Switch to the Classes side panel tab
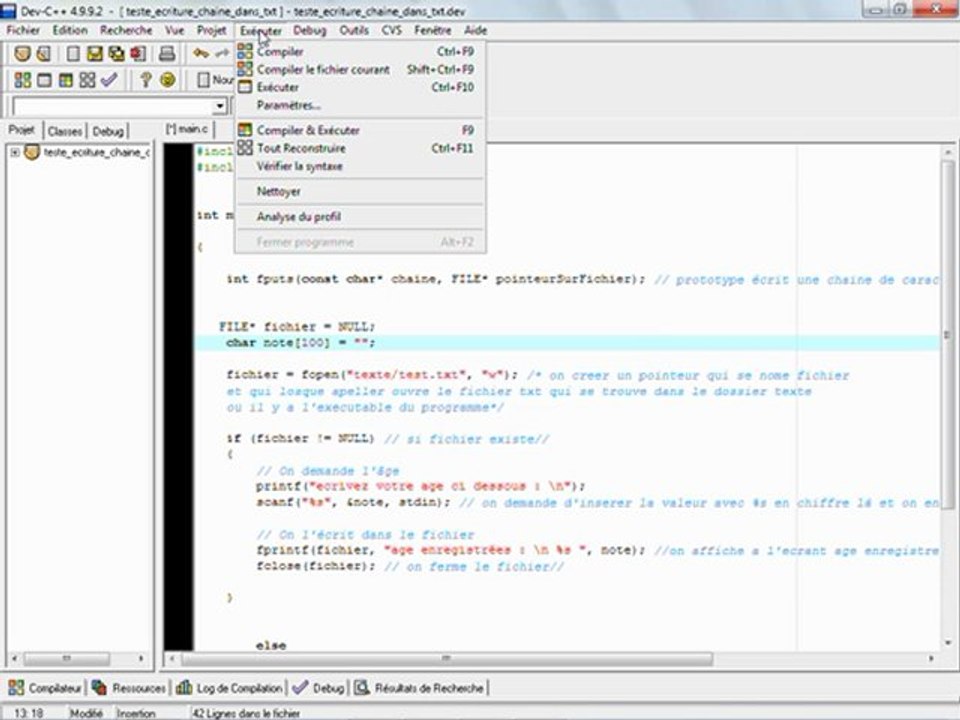The width and height of the screenshot is (960, 720). tap(65, 131)
